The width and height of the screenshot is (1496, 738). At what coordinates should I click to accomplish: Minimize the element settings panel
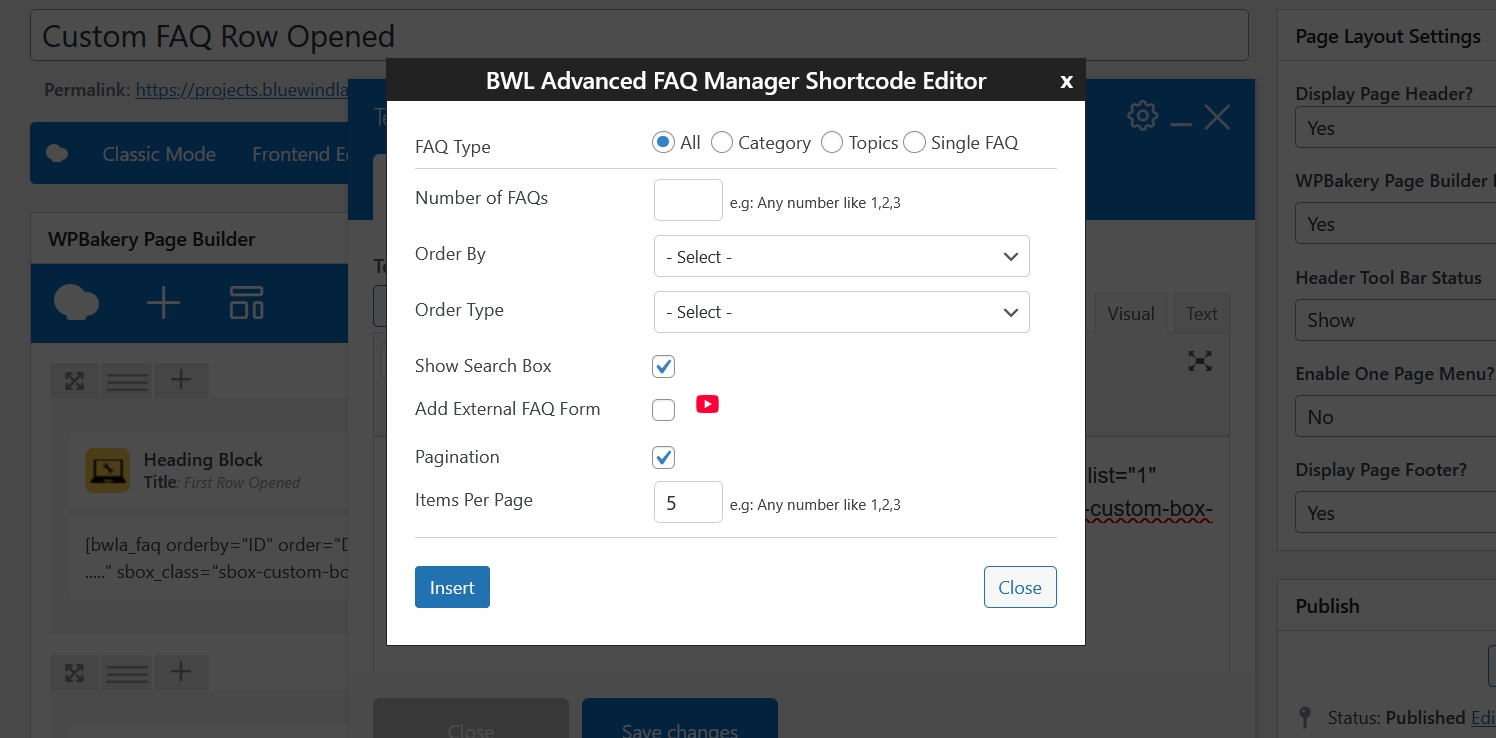1181,123
